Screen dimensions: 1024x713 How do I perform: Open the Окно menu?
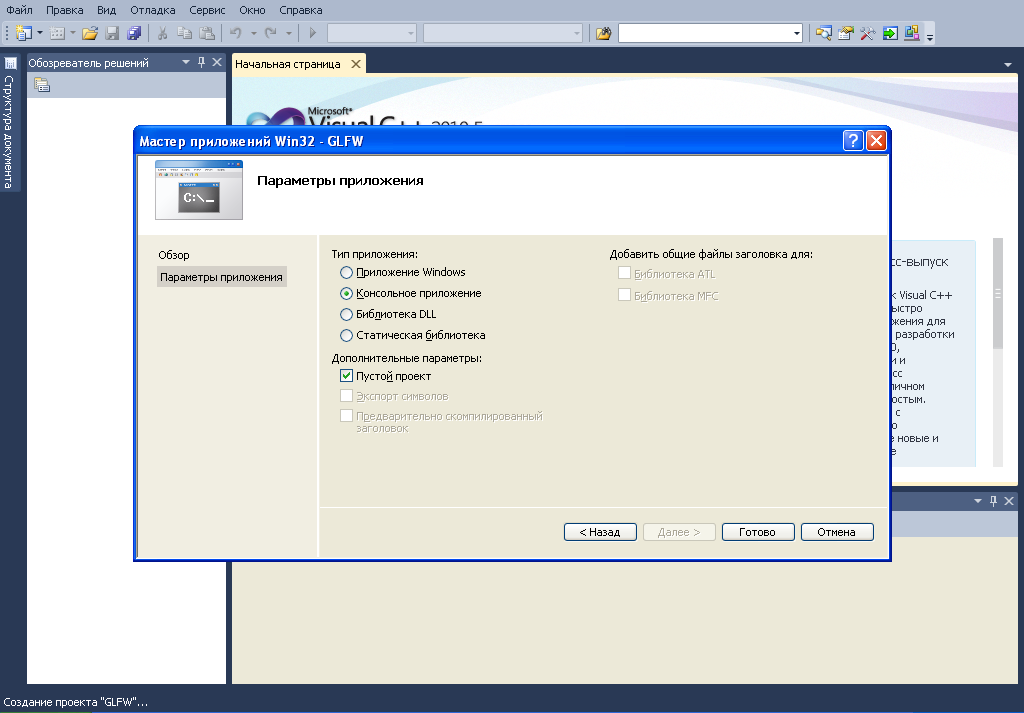point(252,10)
